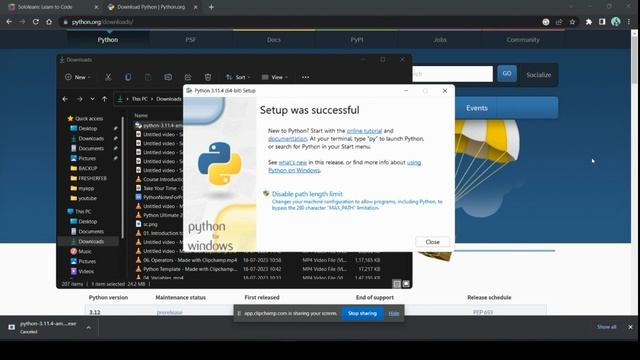
Task: Open New dropdown in File Explorer
Action: coord(78,77)
